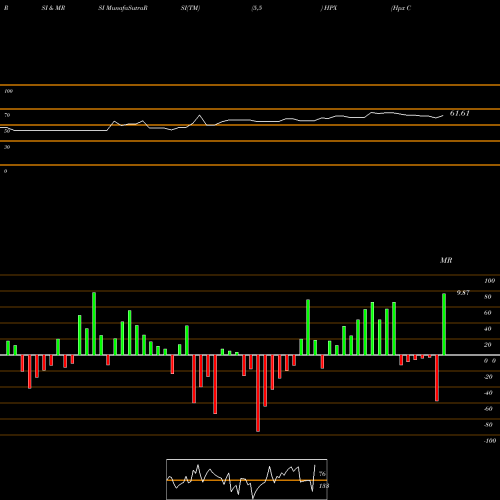500x500 pixels.
Task: Click the tallest red bar reaching near -100
Action: (x=258, y=393)
